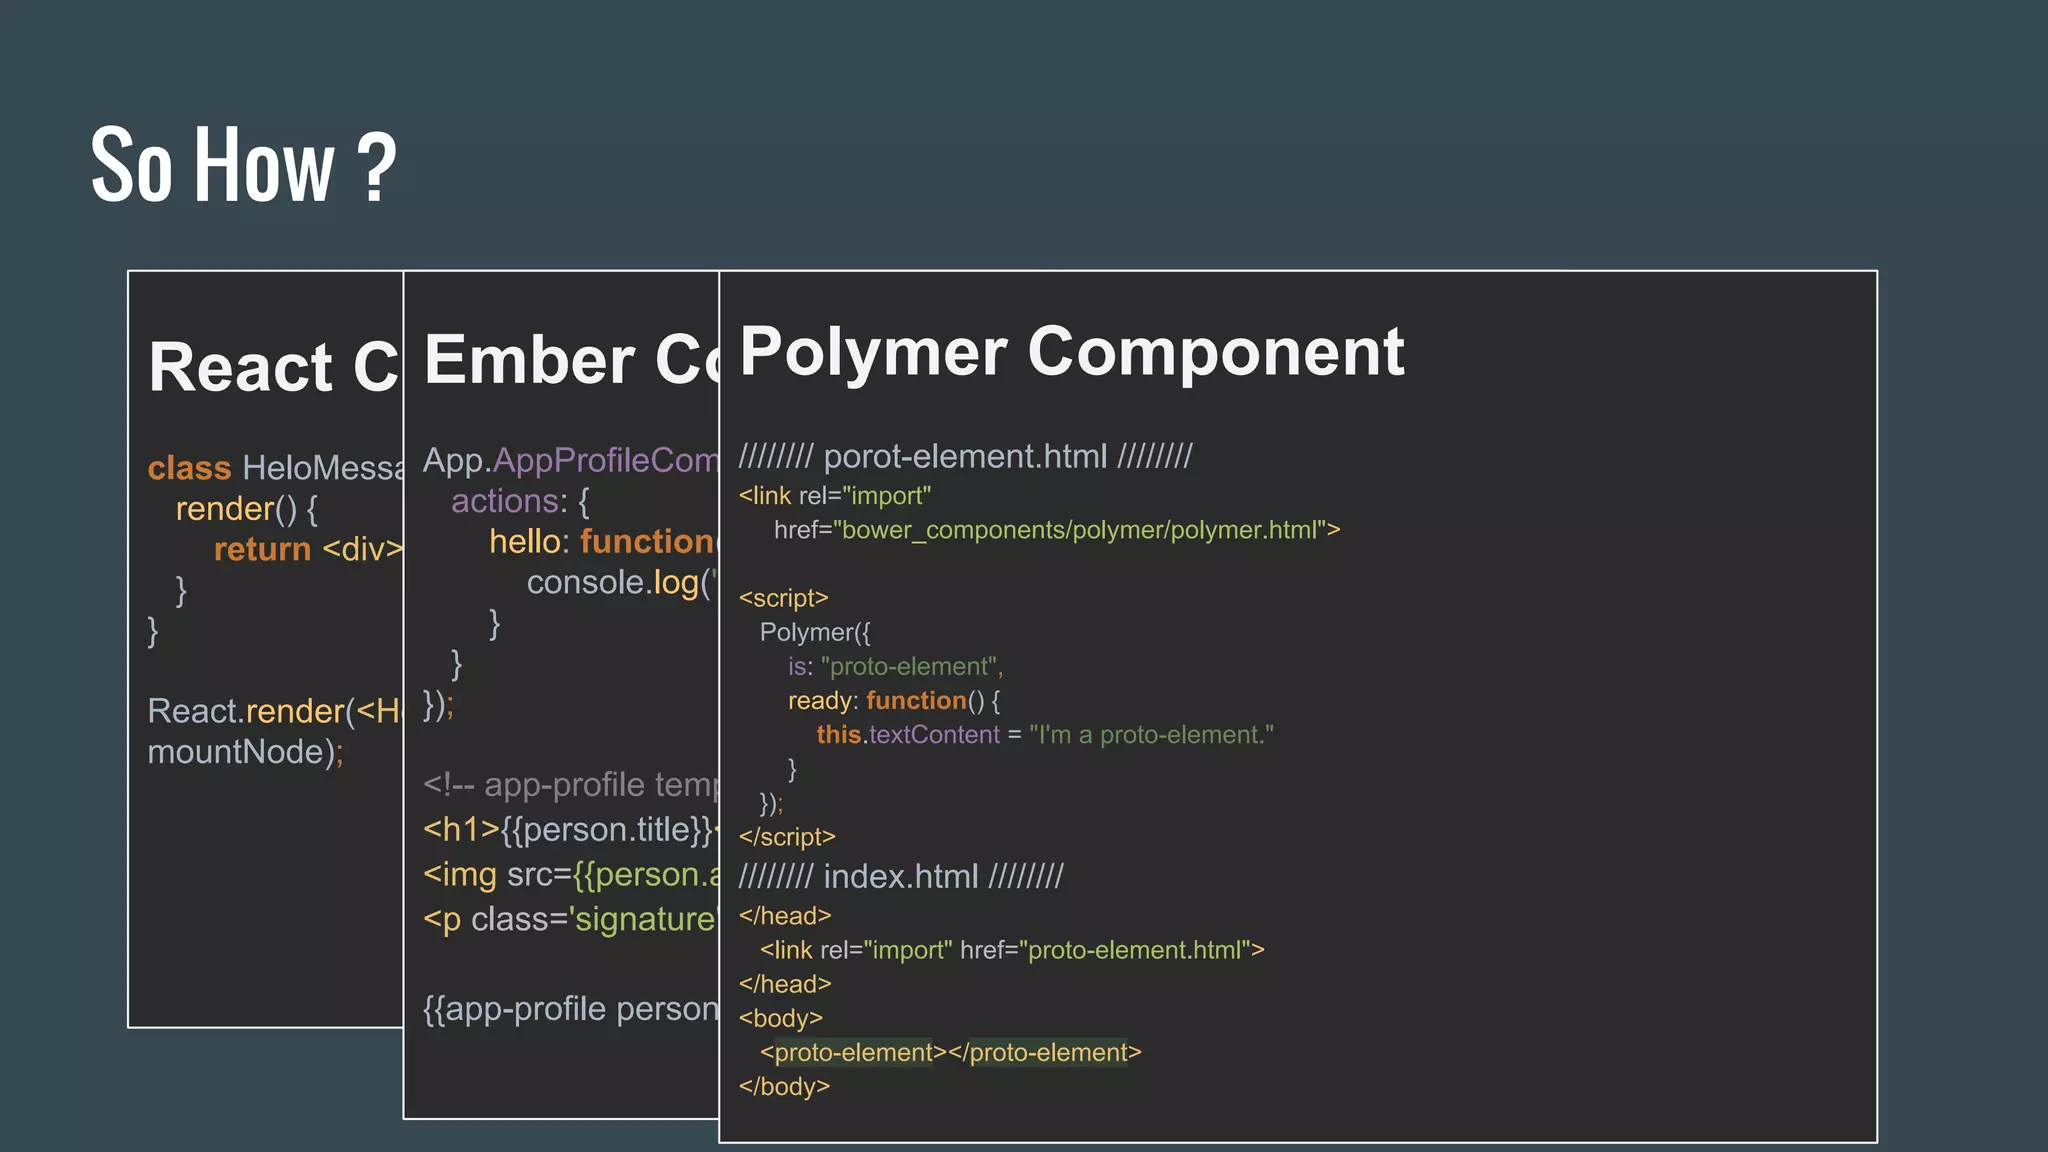Viewport: 2048px width, 1152px height.
Task: Select the href bower_components/polymer/polymer.html line
Action: pos(1057,530)
